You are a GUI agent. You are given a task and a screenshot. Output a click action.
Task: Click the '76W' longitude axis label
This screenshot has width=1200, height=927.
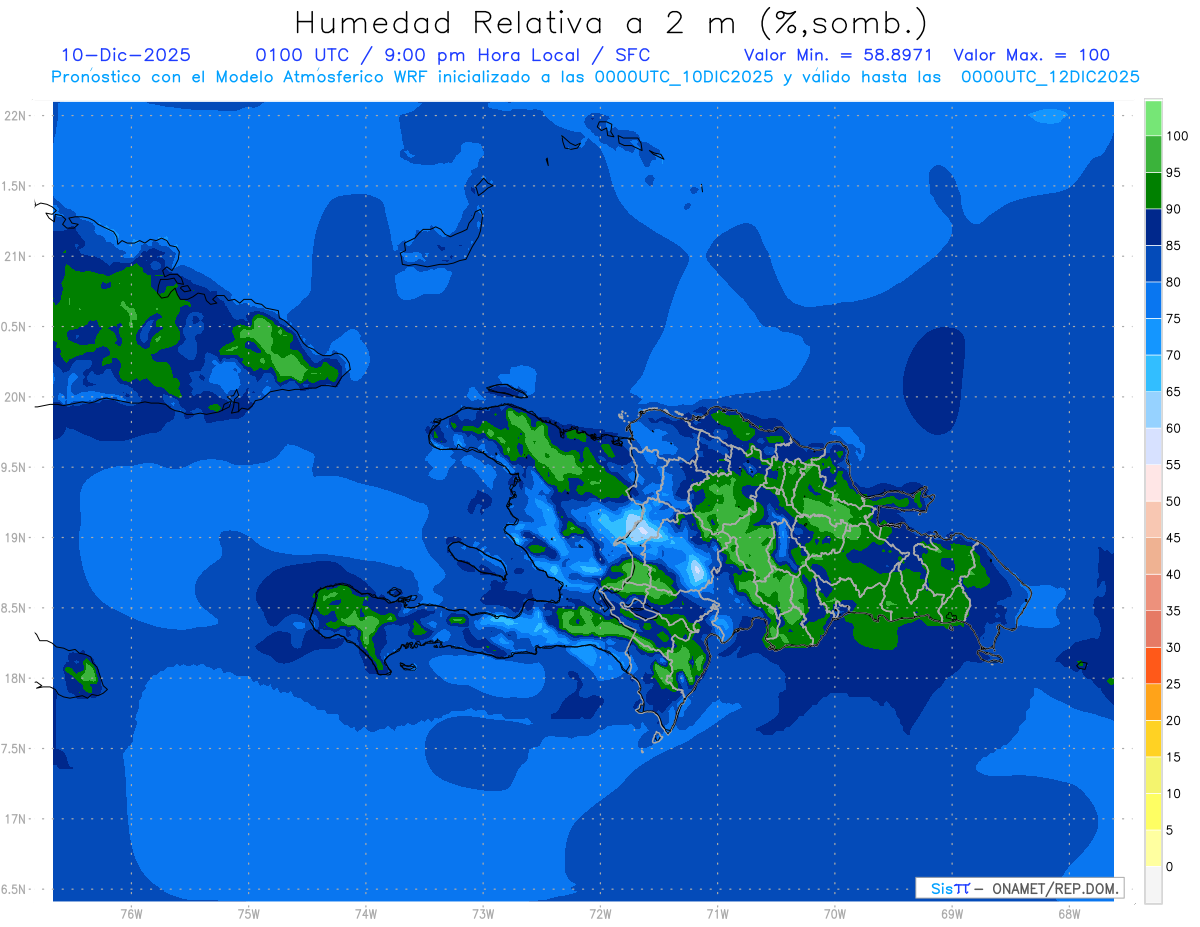[x=131, y=914]
